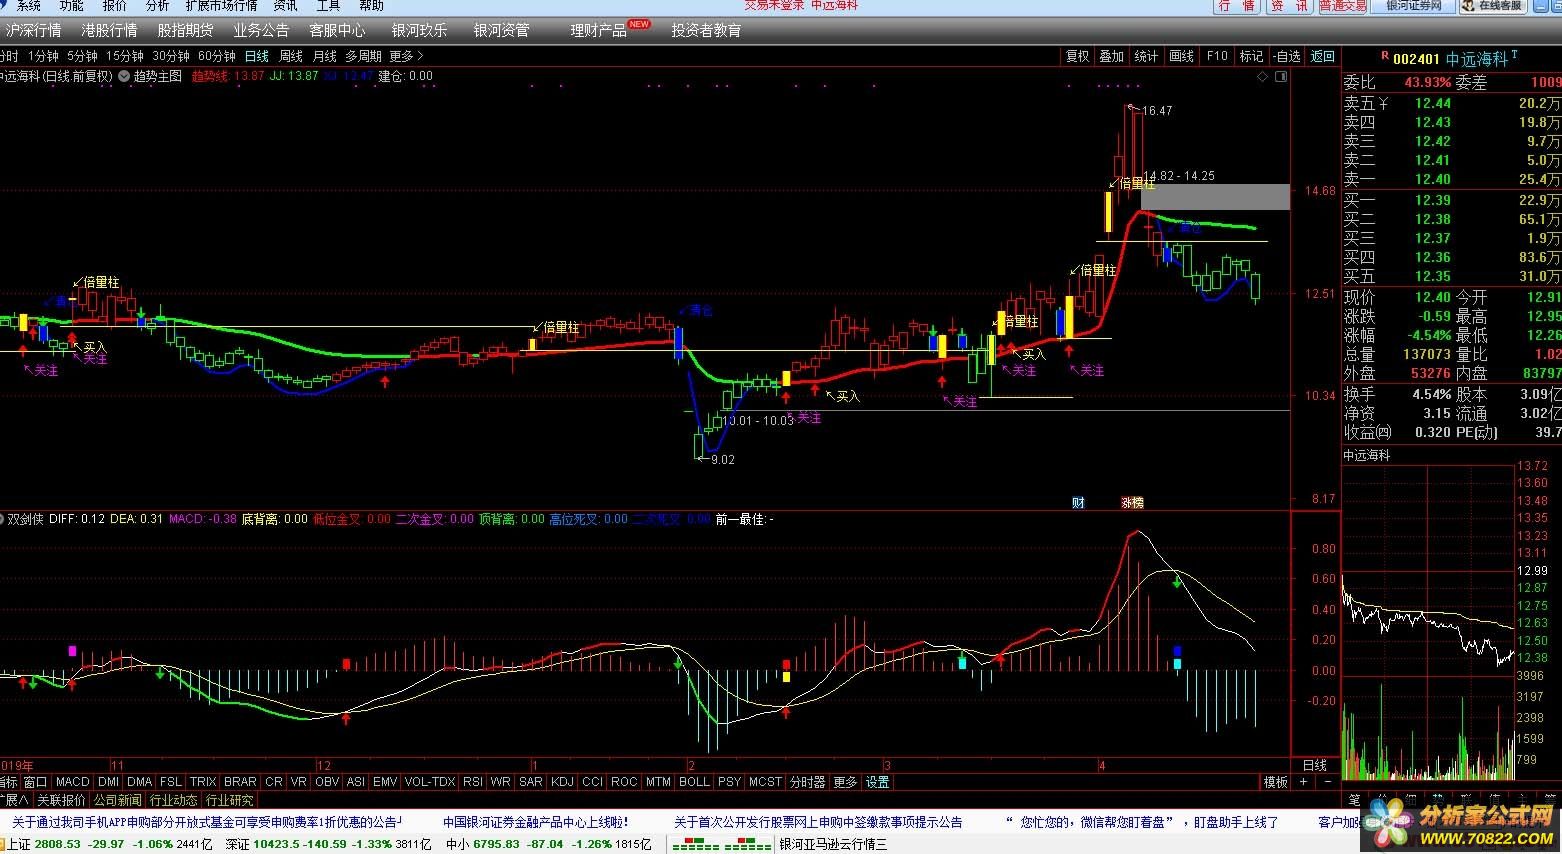The image size is (1562, 854).
Task: Select OBV indicator tab
Action: tap(327, 782)
